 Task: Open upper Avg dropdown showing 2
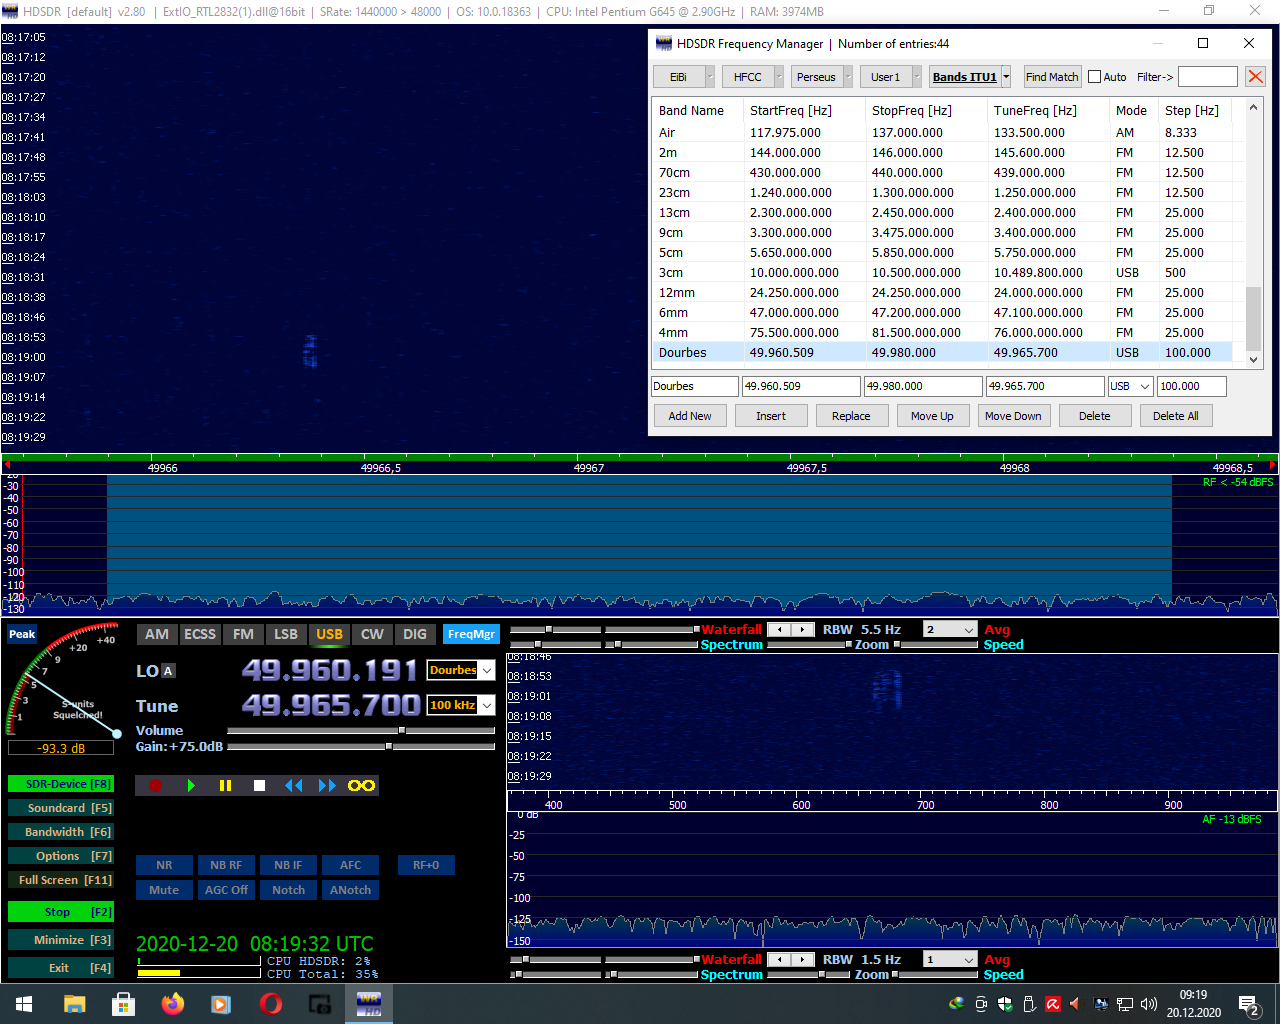950,630
